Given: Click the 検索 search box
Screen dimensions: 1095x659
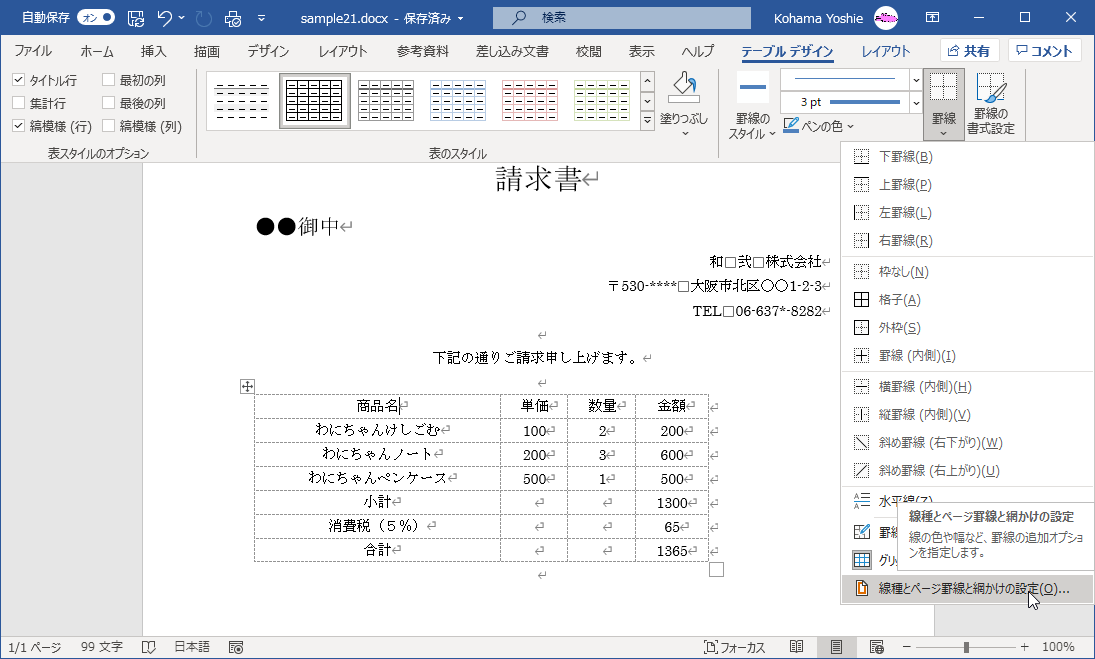Looking at the screenshot, I should pos(620,17).
